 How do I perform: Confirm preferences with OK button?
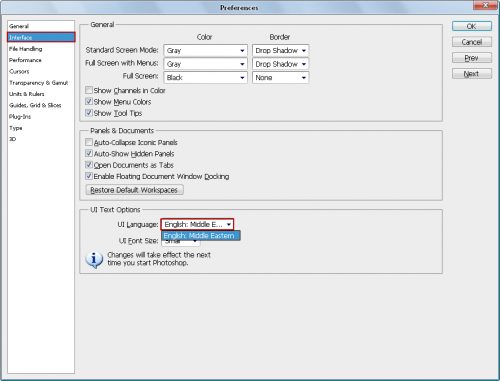point(472,26)
